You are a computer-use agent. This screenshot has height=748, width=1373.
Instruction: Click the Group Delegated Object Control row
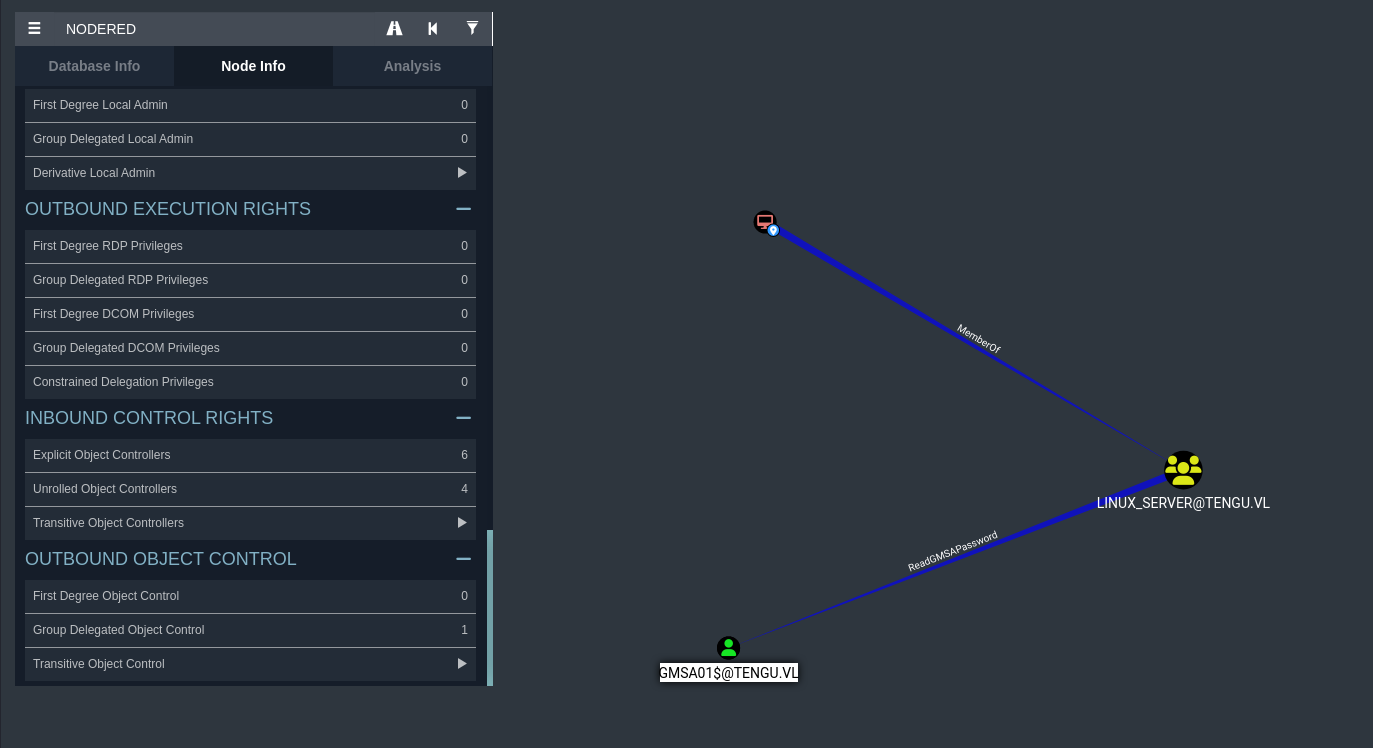coord(250,630)
